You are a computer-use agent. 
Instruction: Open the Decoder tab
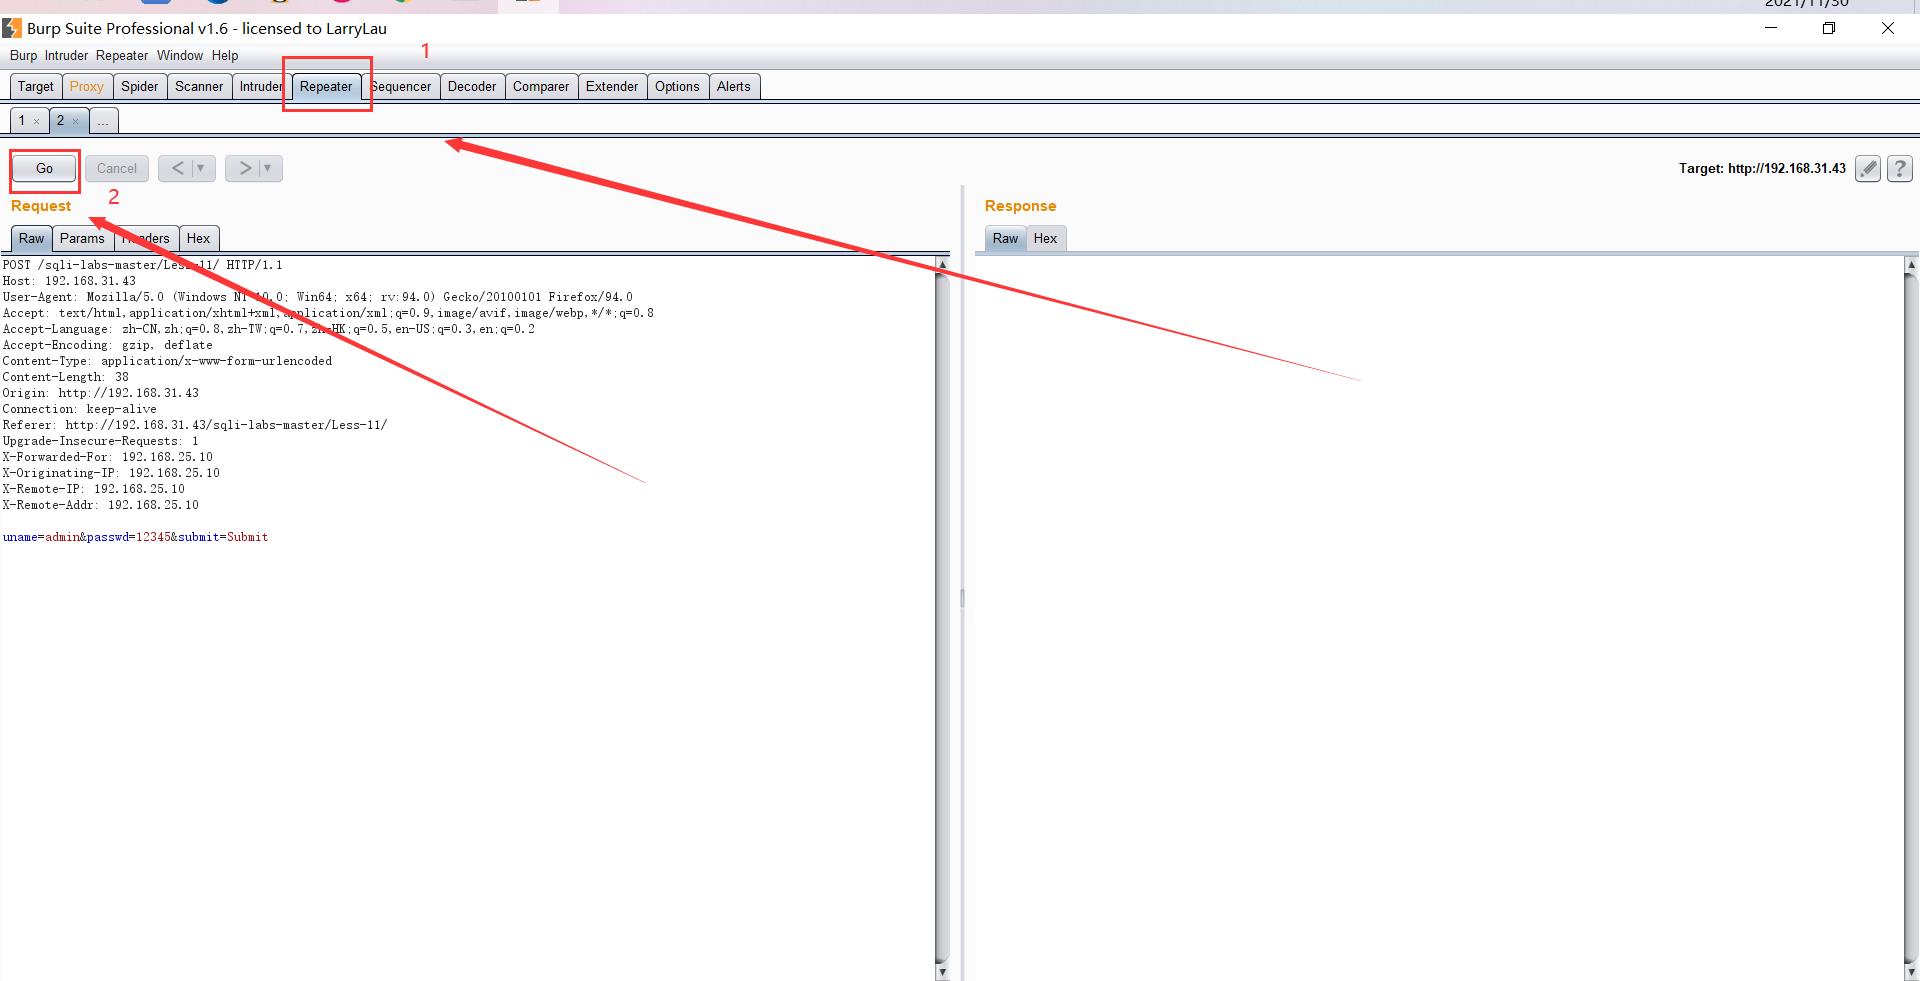click(472, 86)
